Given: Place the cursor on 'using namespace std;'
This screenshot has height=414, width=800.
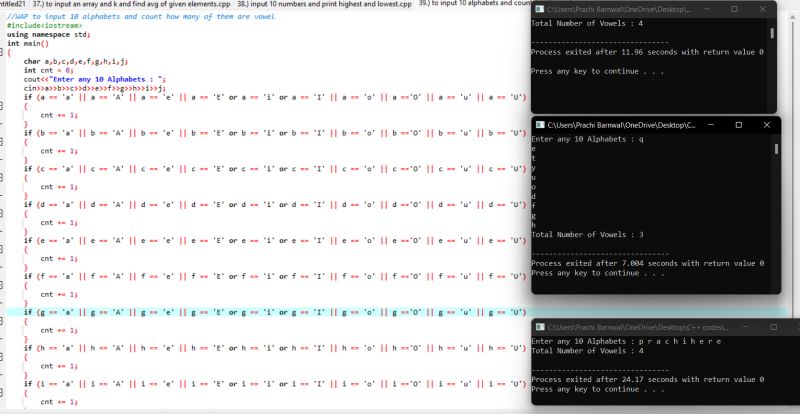Looking at the screenshot, I should click(x=48, y=34).
